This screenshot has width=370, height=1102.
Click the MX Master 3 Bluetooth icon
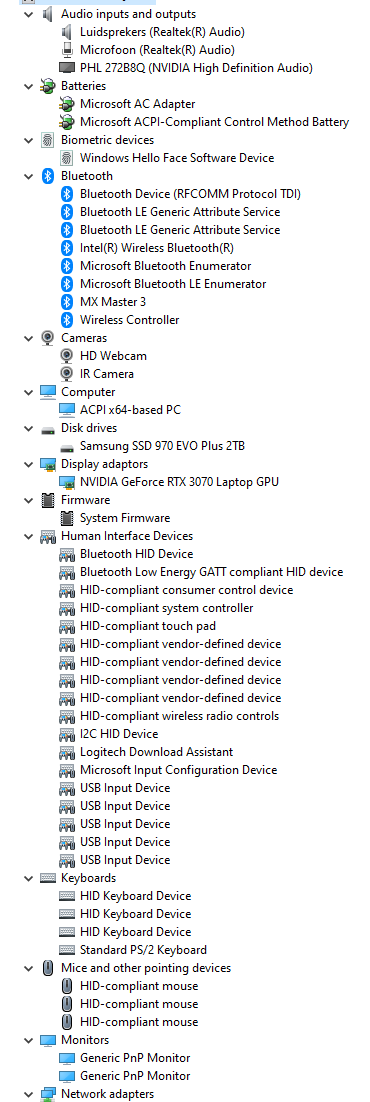point(67,302)
